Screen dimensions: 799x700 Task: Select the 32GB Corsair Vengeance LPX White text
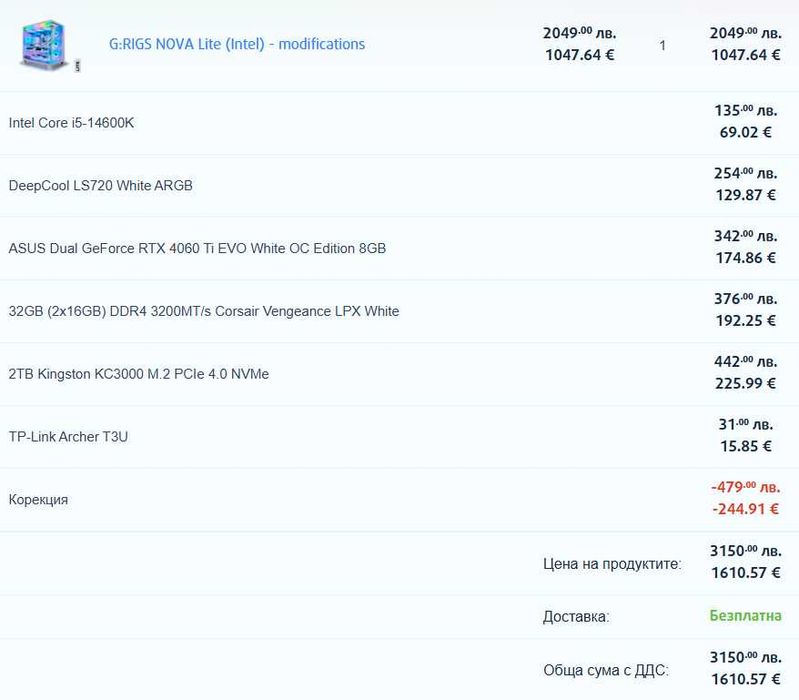pos(204,311)
